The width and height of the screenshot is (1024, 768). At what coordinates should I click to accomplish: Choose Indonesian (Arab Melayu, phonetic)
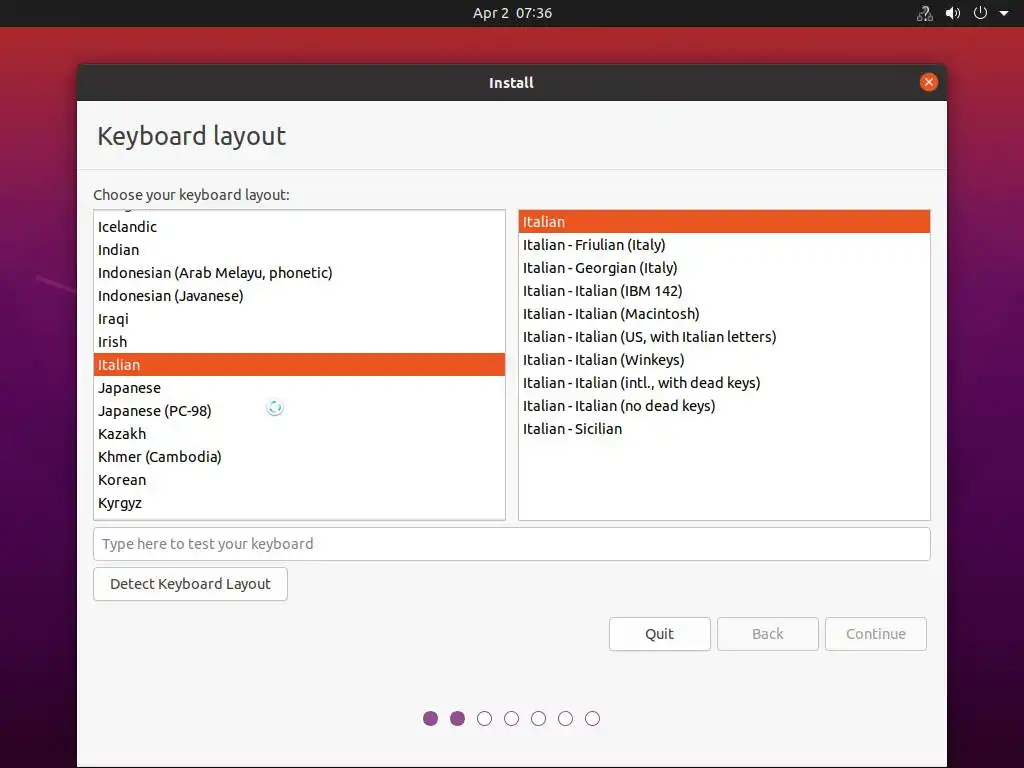pos(299,272)
